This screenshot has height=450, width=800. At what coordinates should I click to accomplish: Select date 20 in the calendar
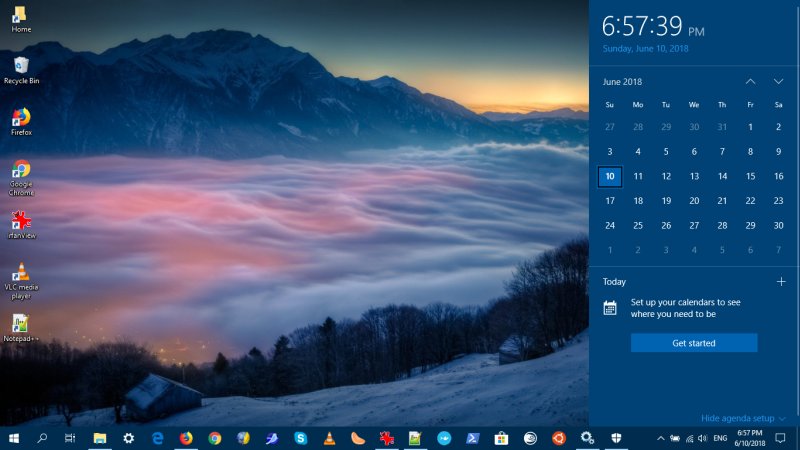[x=694, y=201]
